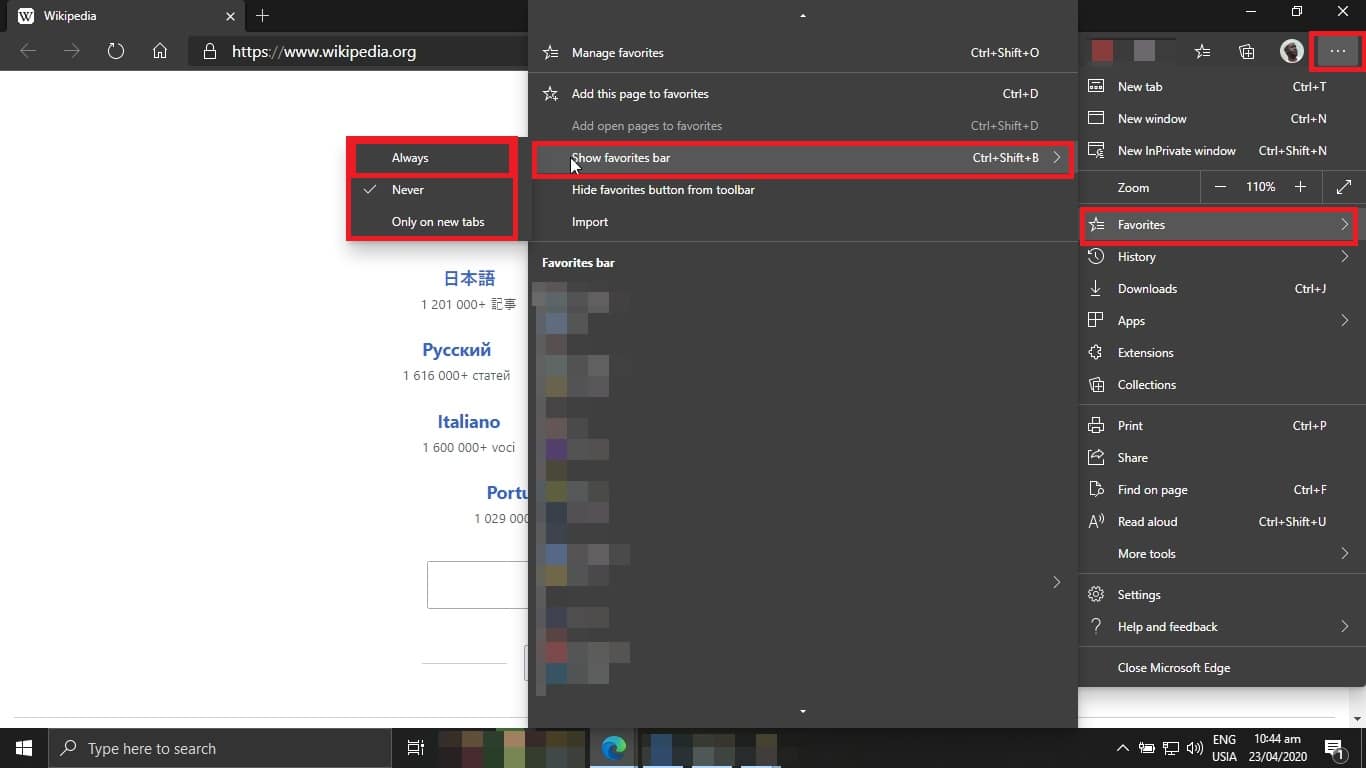Select Always in favorites bar submenu

coord(430,158)
